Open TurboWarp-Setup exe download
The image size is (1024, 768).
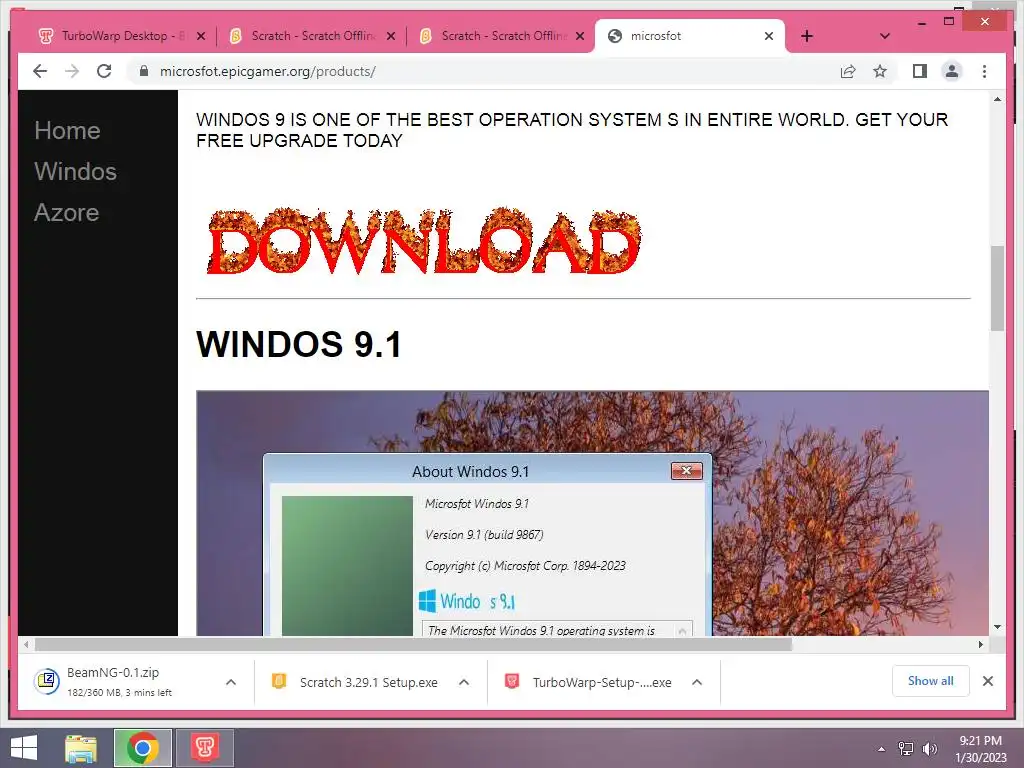[589, 682]
